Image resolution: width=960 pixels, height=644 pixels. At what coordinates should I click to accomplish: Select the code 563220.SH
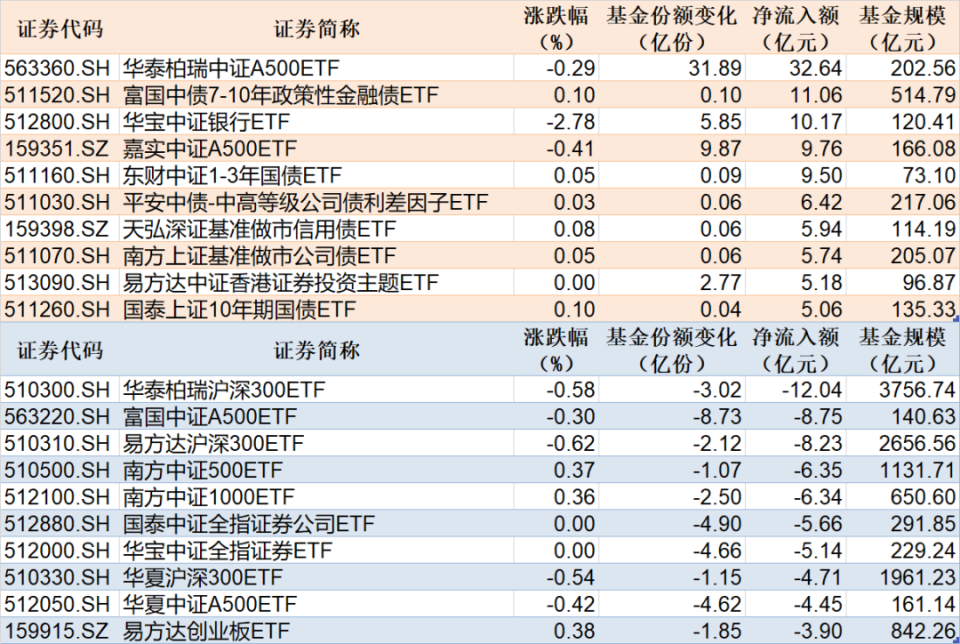pos(57,417)
